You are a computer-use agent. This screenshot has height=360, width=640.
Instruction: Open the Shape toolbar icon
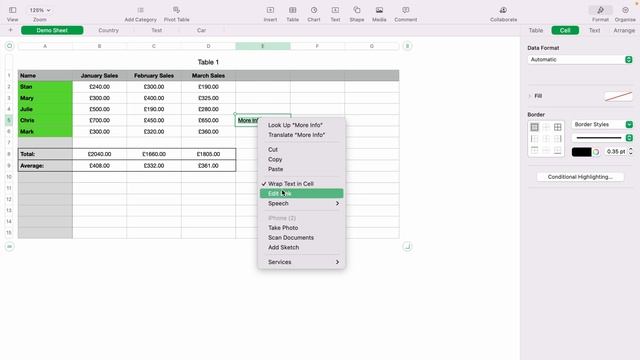357,10
